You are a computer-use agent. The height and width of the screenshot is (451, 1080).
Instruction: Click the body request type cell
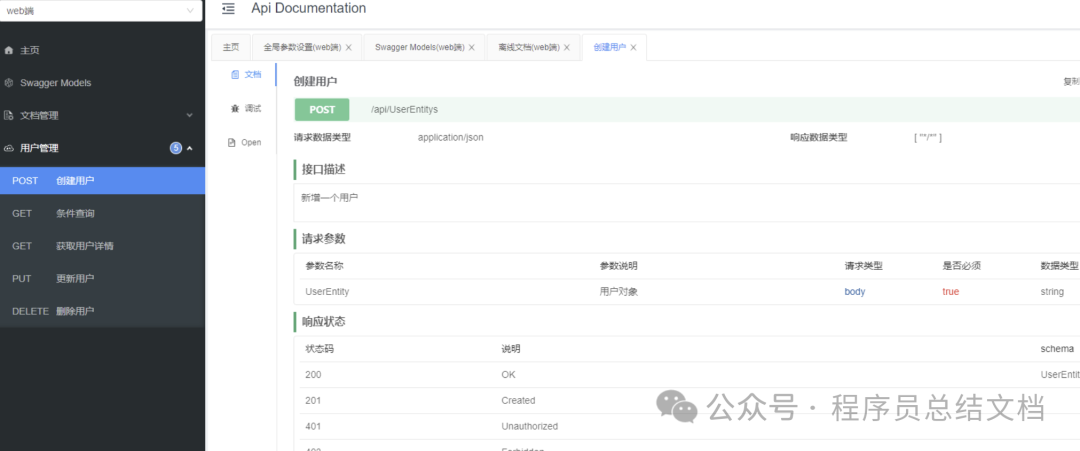[855, 291]
